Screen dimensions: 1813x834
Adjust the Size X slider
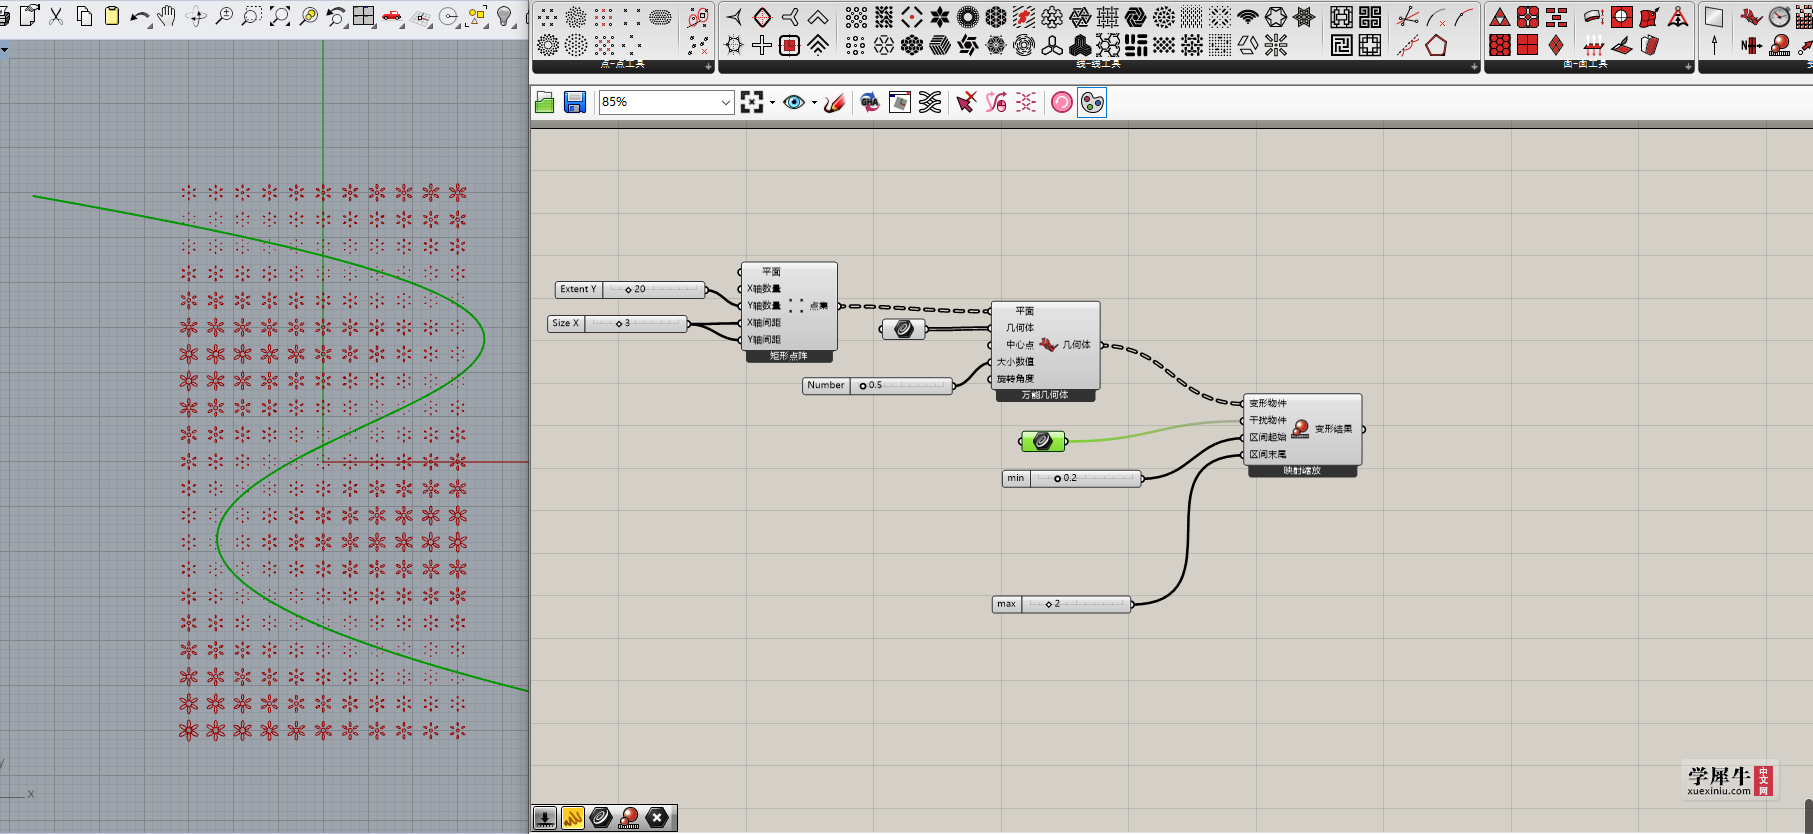pyautogui.click(x=618, y=323)
